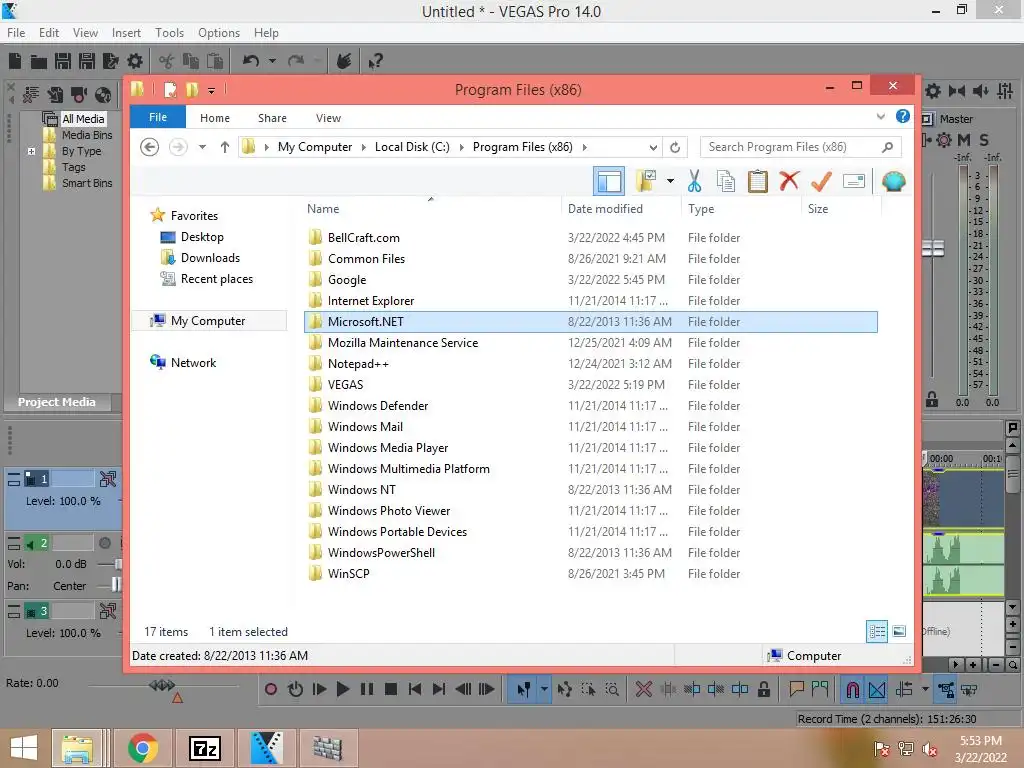Image resolution: width=1024 pixels, height=768 pixels.
Task: Click the Import Media icon in Project Media
Action: point(55,95)
